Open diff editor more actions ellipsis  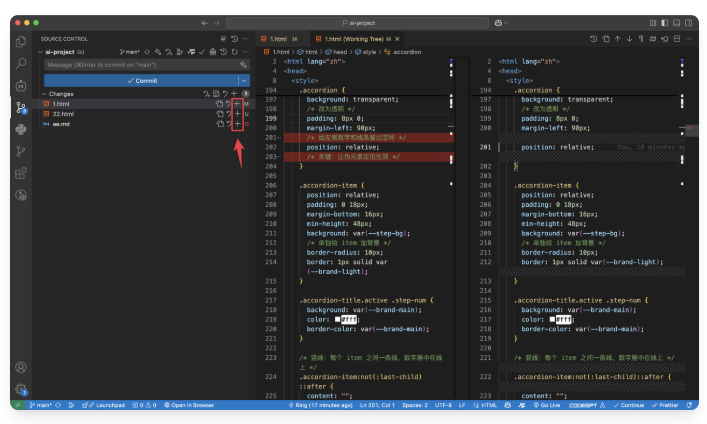(x=689, y=39)
